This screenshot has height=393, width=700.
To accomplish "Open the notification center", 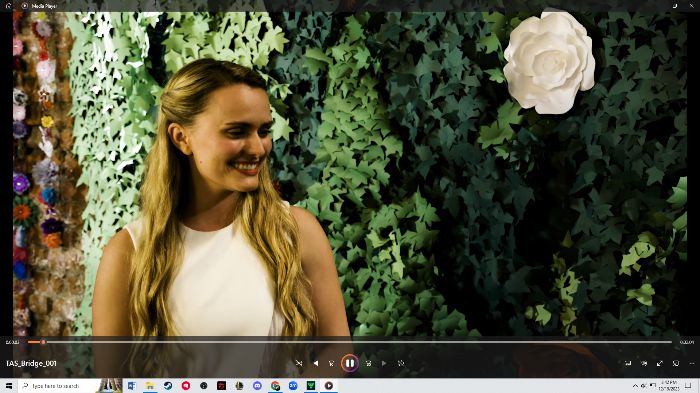I will [x=688, y=385].
